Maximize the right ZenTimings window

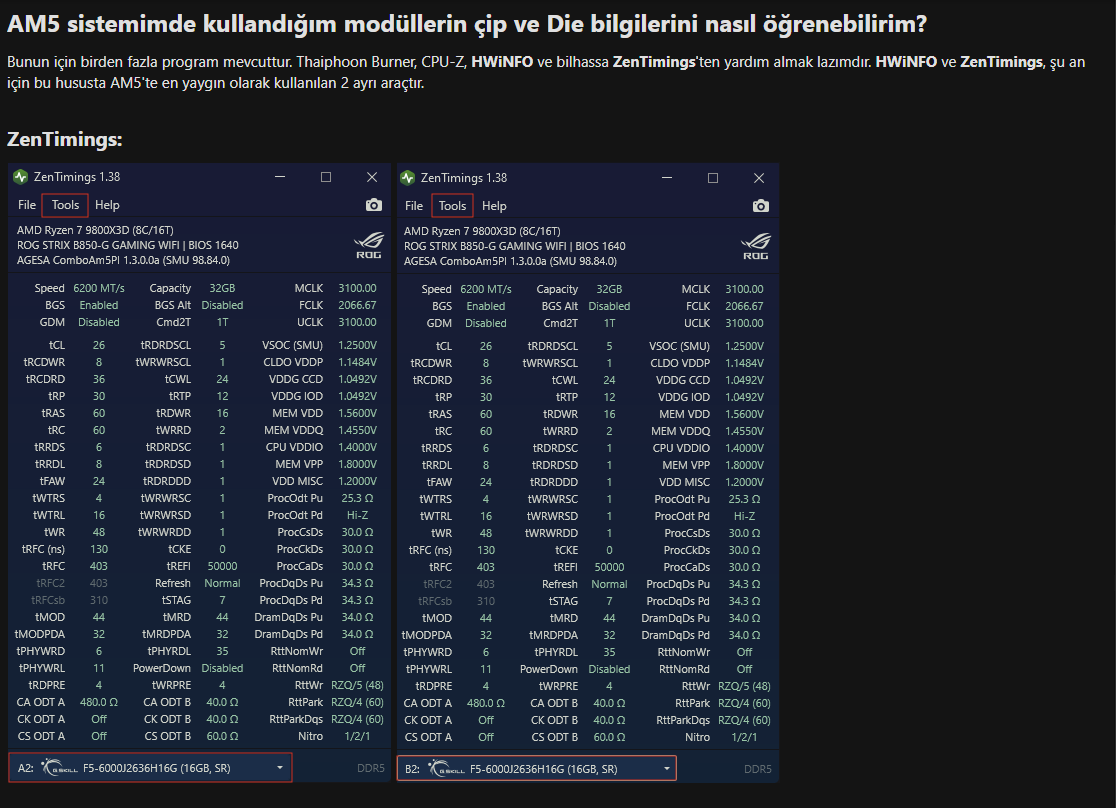(x=712, y=177)
